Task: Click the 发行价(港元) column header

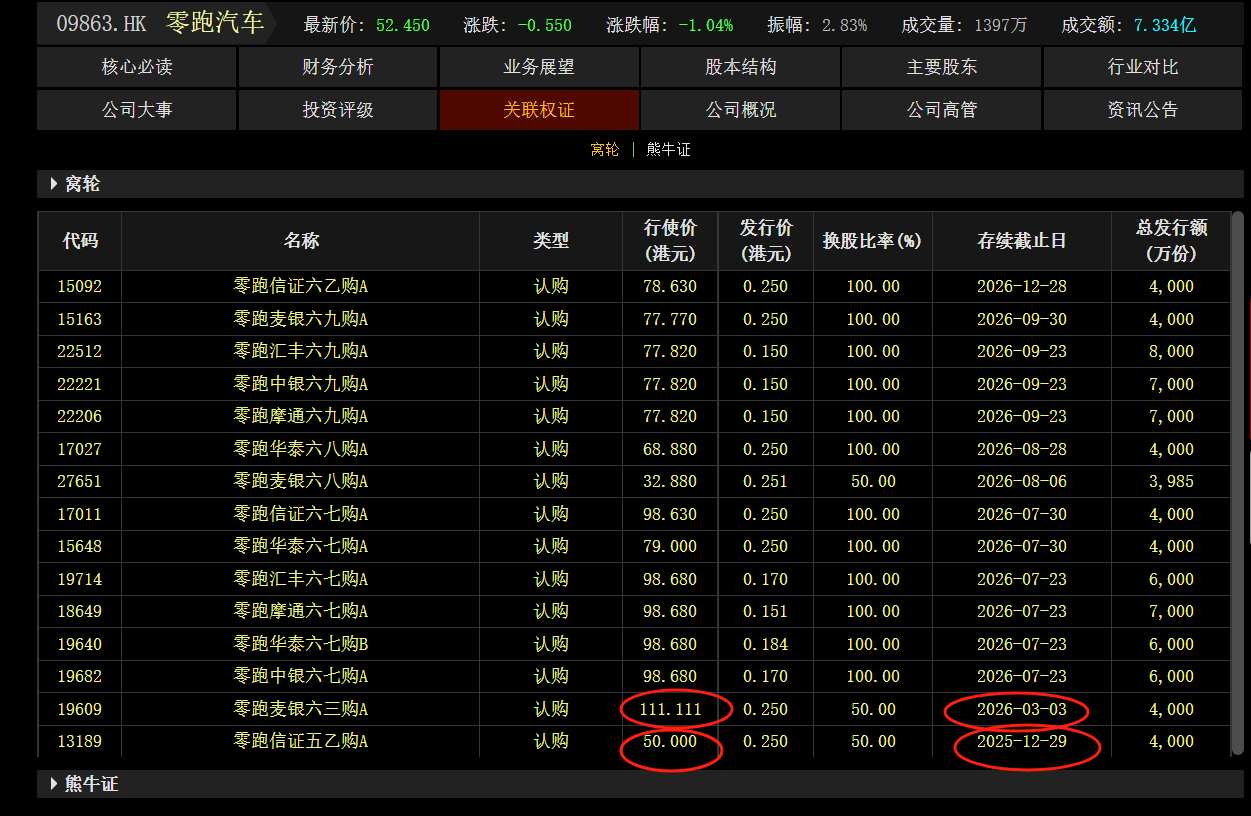Action: (x=766, y=241)
